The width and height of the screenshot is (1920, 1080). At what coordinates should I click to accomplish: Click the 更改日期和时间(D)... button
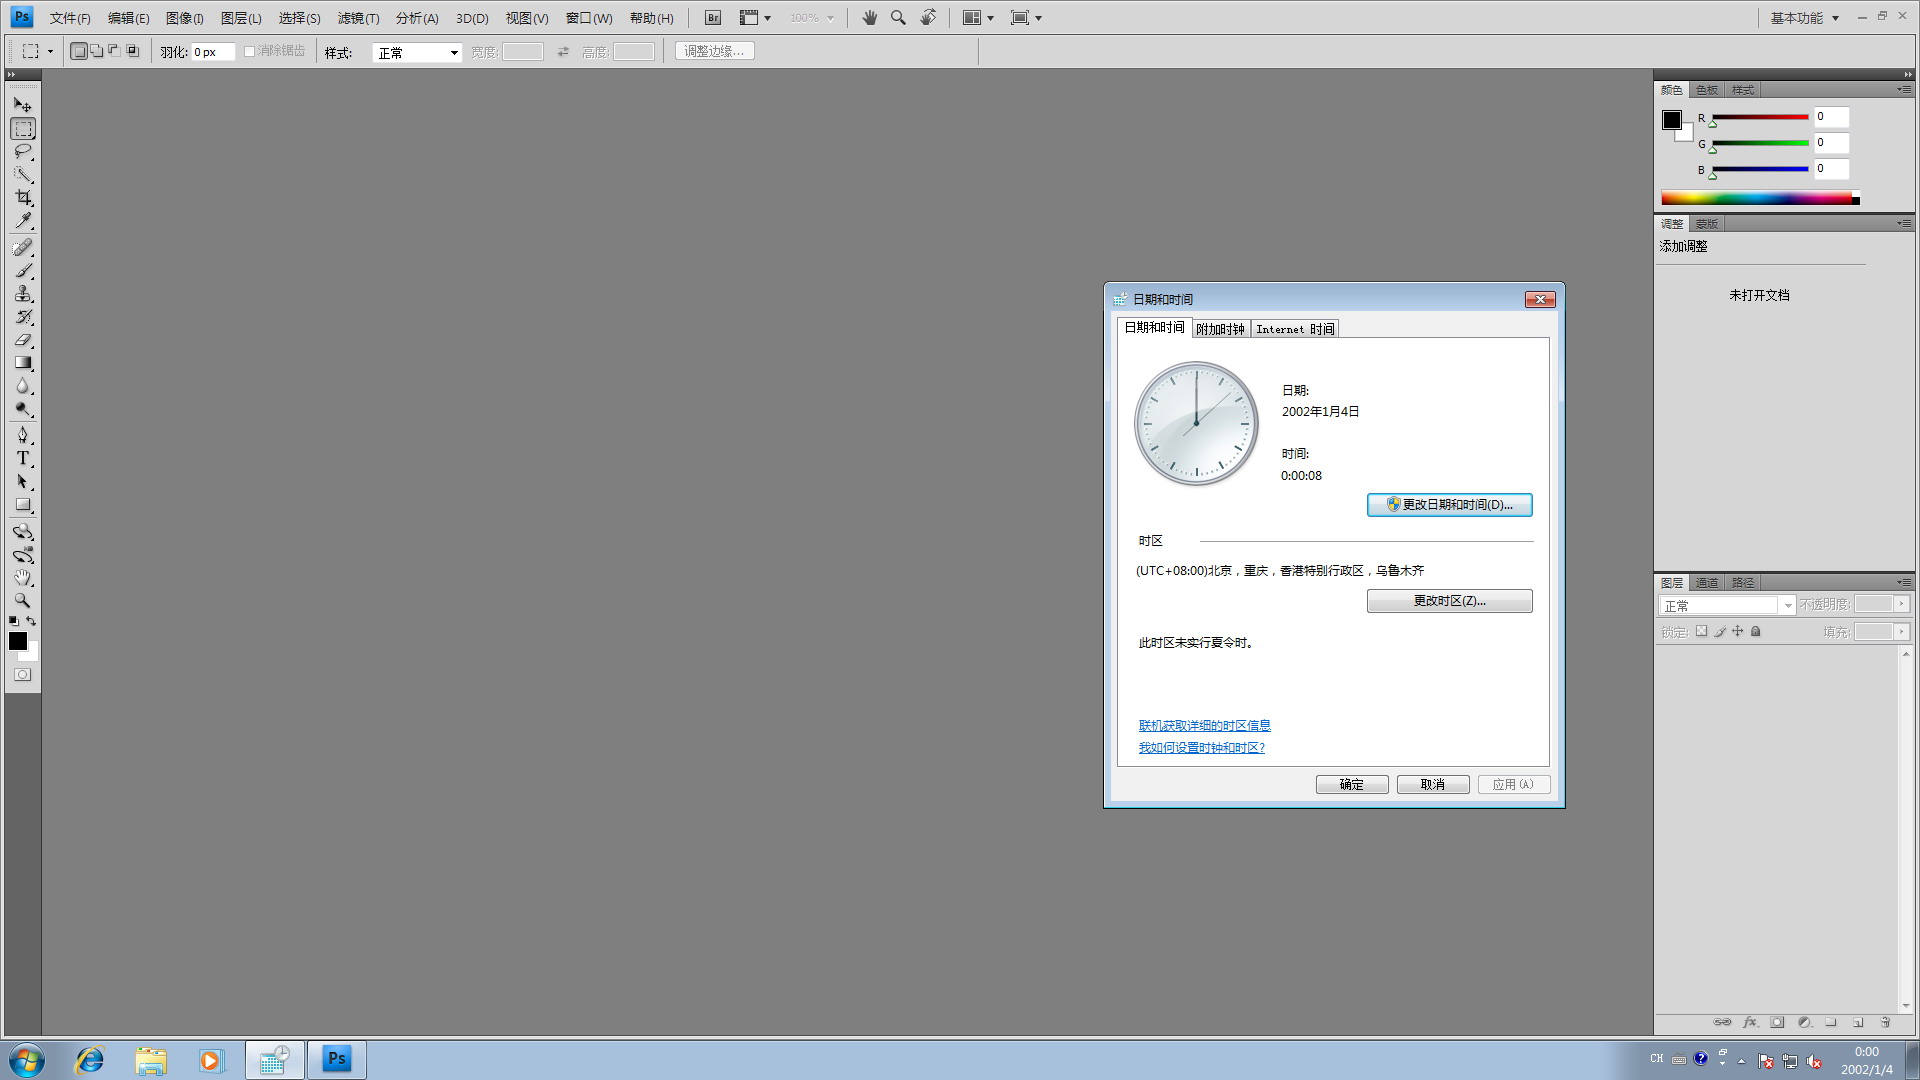tap(1449, 505)
